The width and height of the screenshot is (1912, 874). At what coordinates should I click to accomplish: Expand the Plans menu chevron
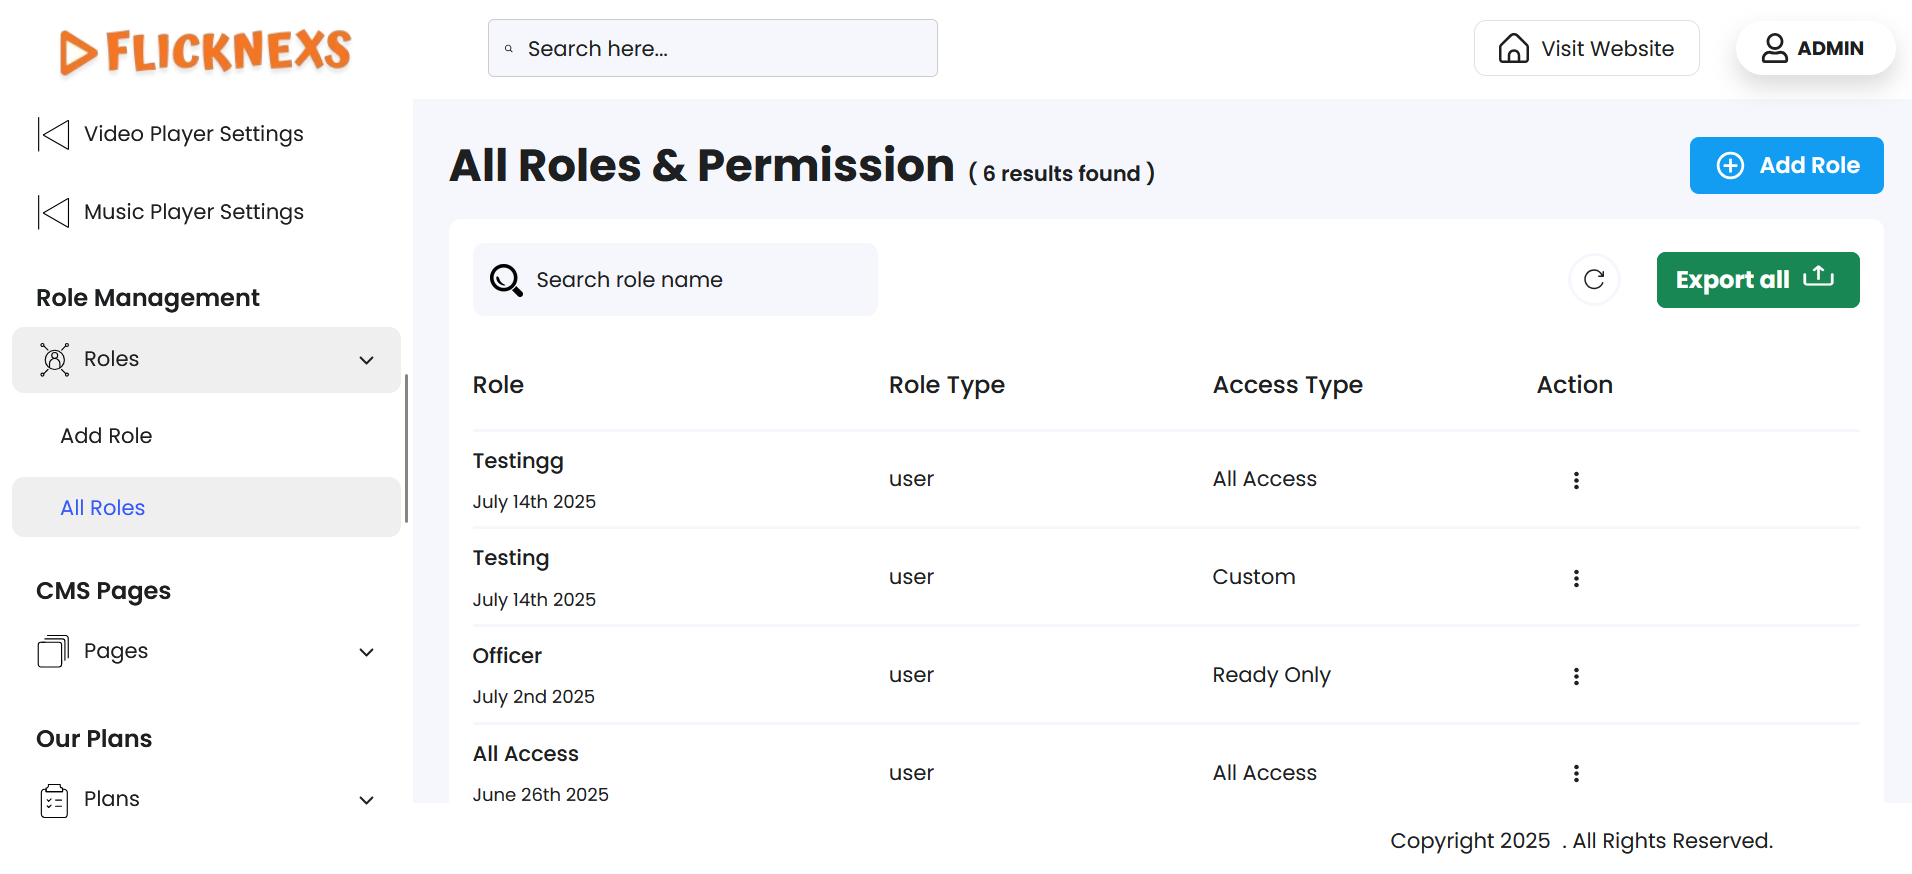(x=367, y=800)
